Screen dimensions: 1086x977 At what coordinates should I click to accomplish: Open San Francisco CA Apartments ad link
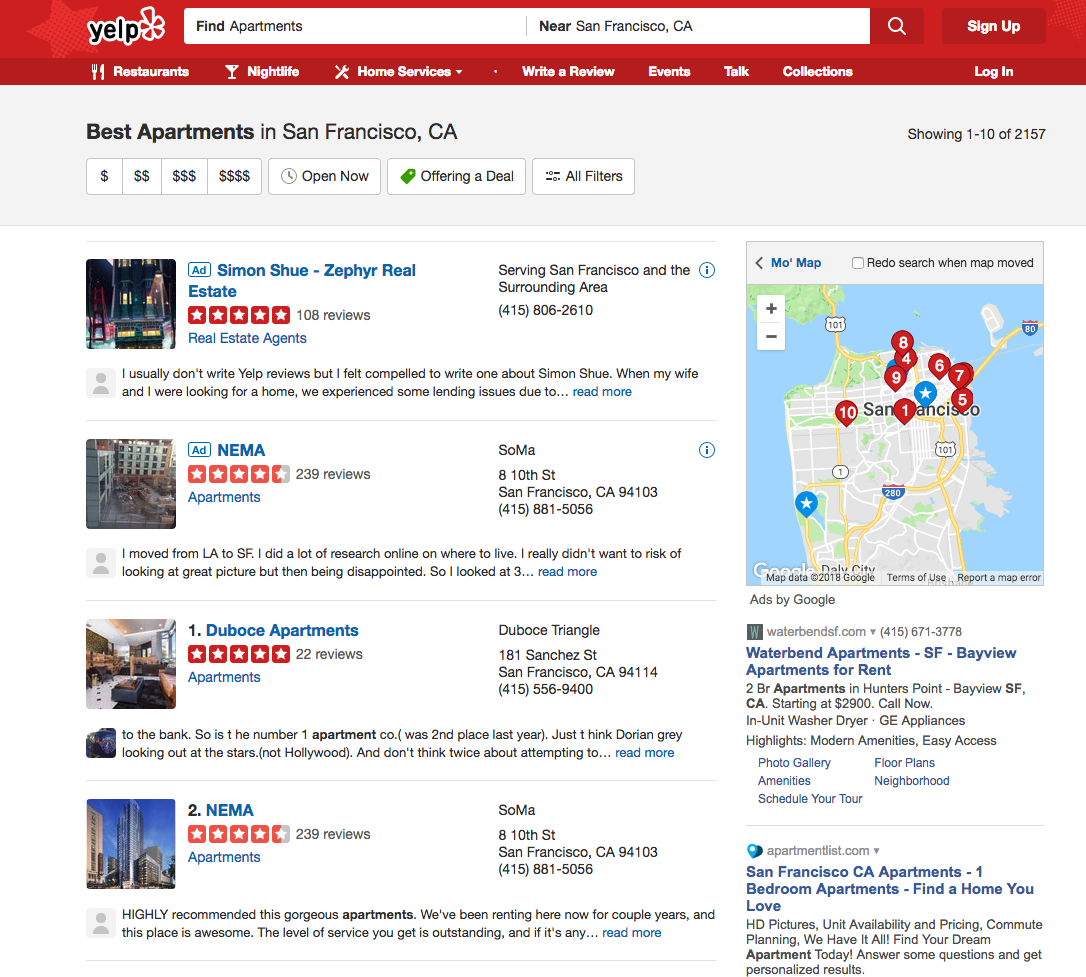890,888
